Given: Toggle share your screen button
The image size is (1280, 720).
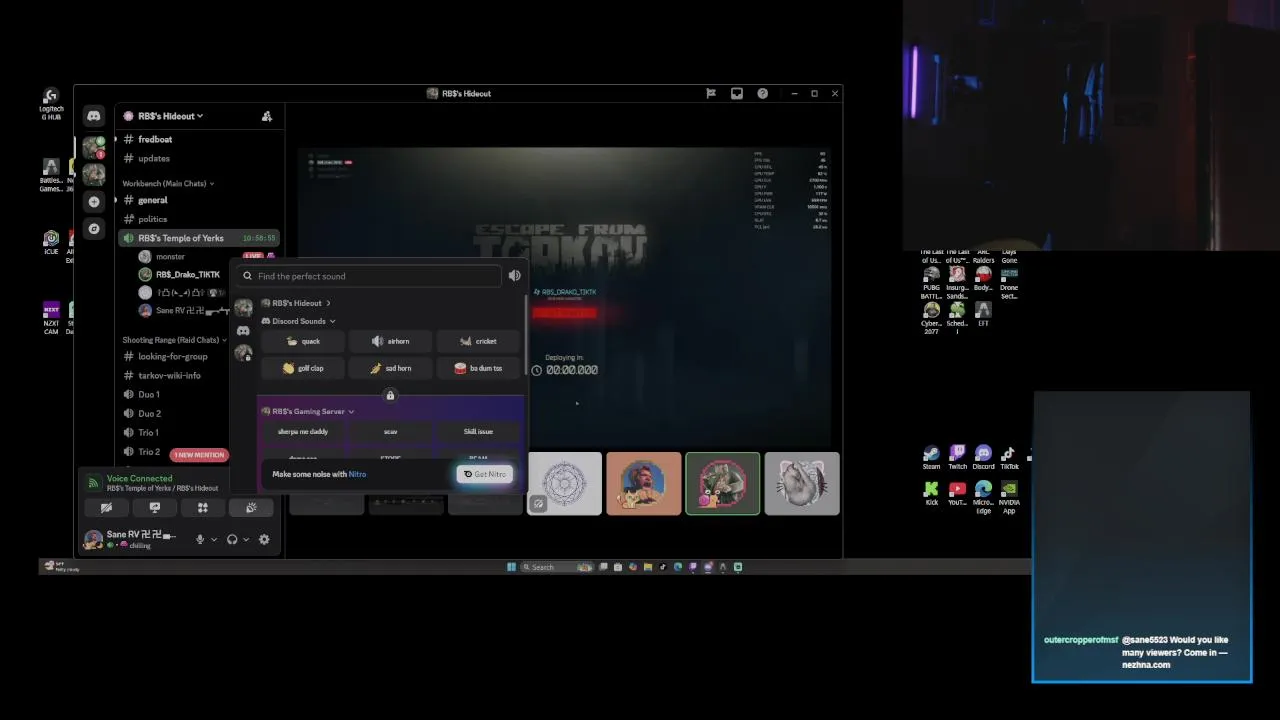Looking at the screenshot, I should coord(154,508).
